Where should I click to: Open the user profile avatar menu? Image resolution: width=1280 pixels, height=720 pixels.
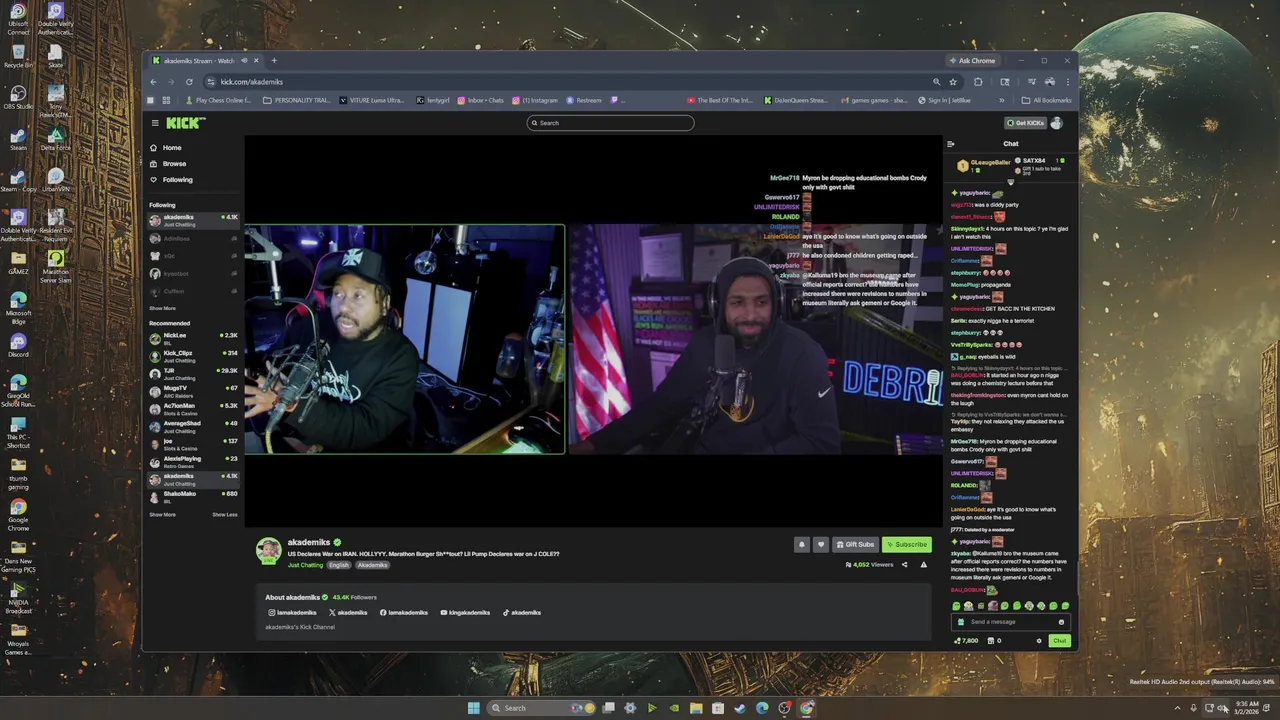(1057, 123)
